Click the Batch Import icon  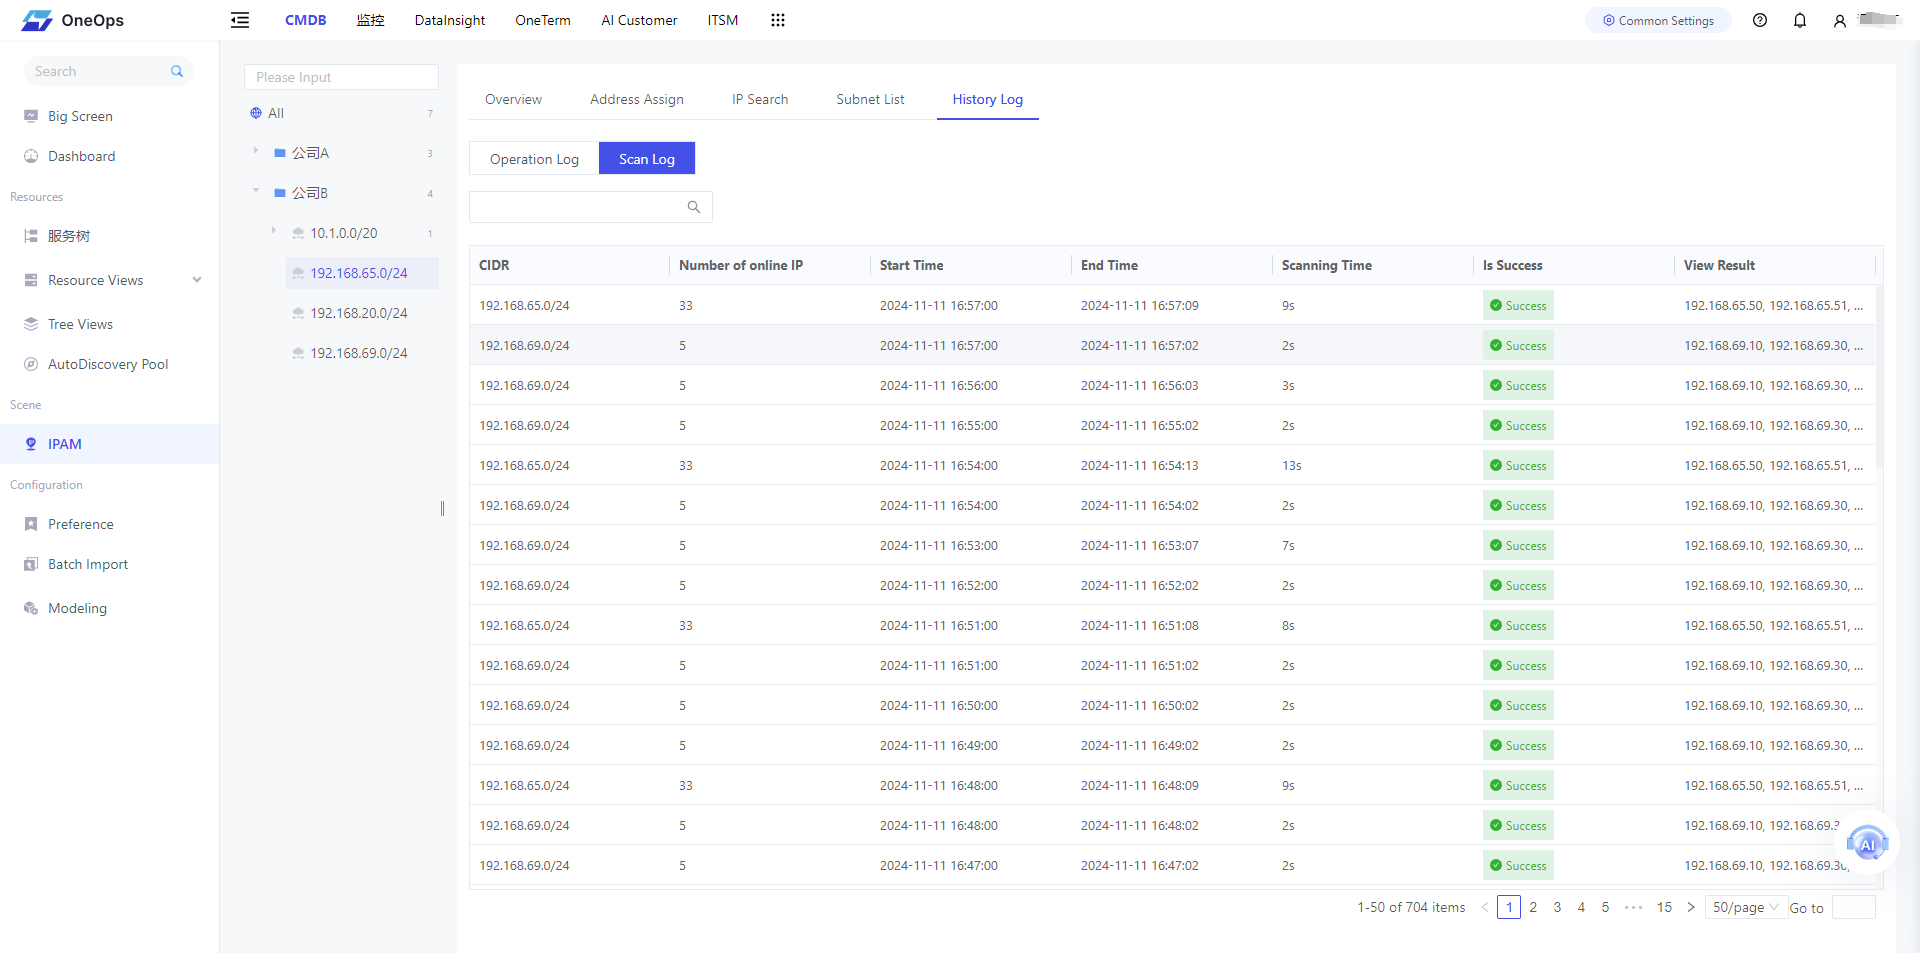(31, 564)
